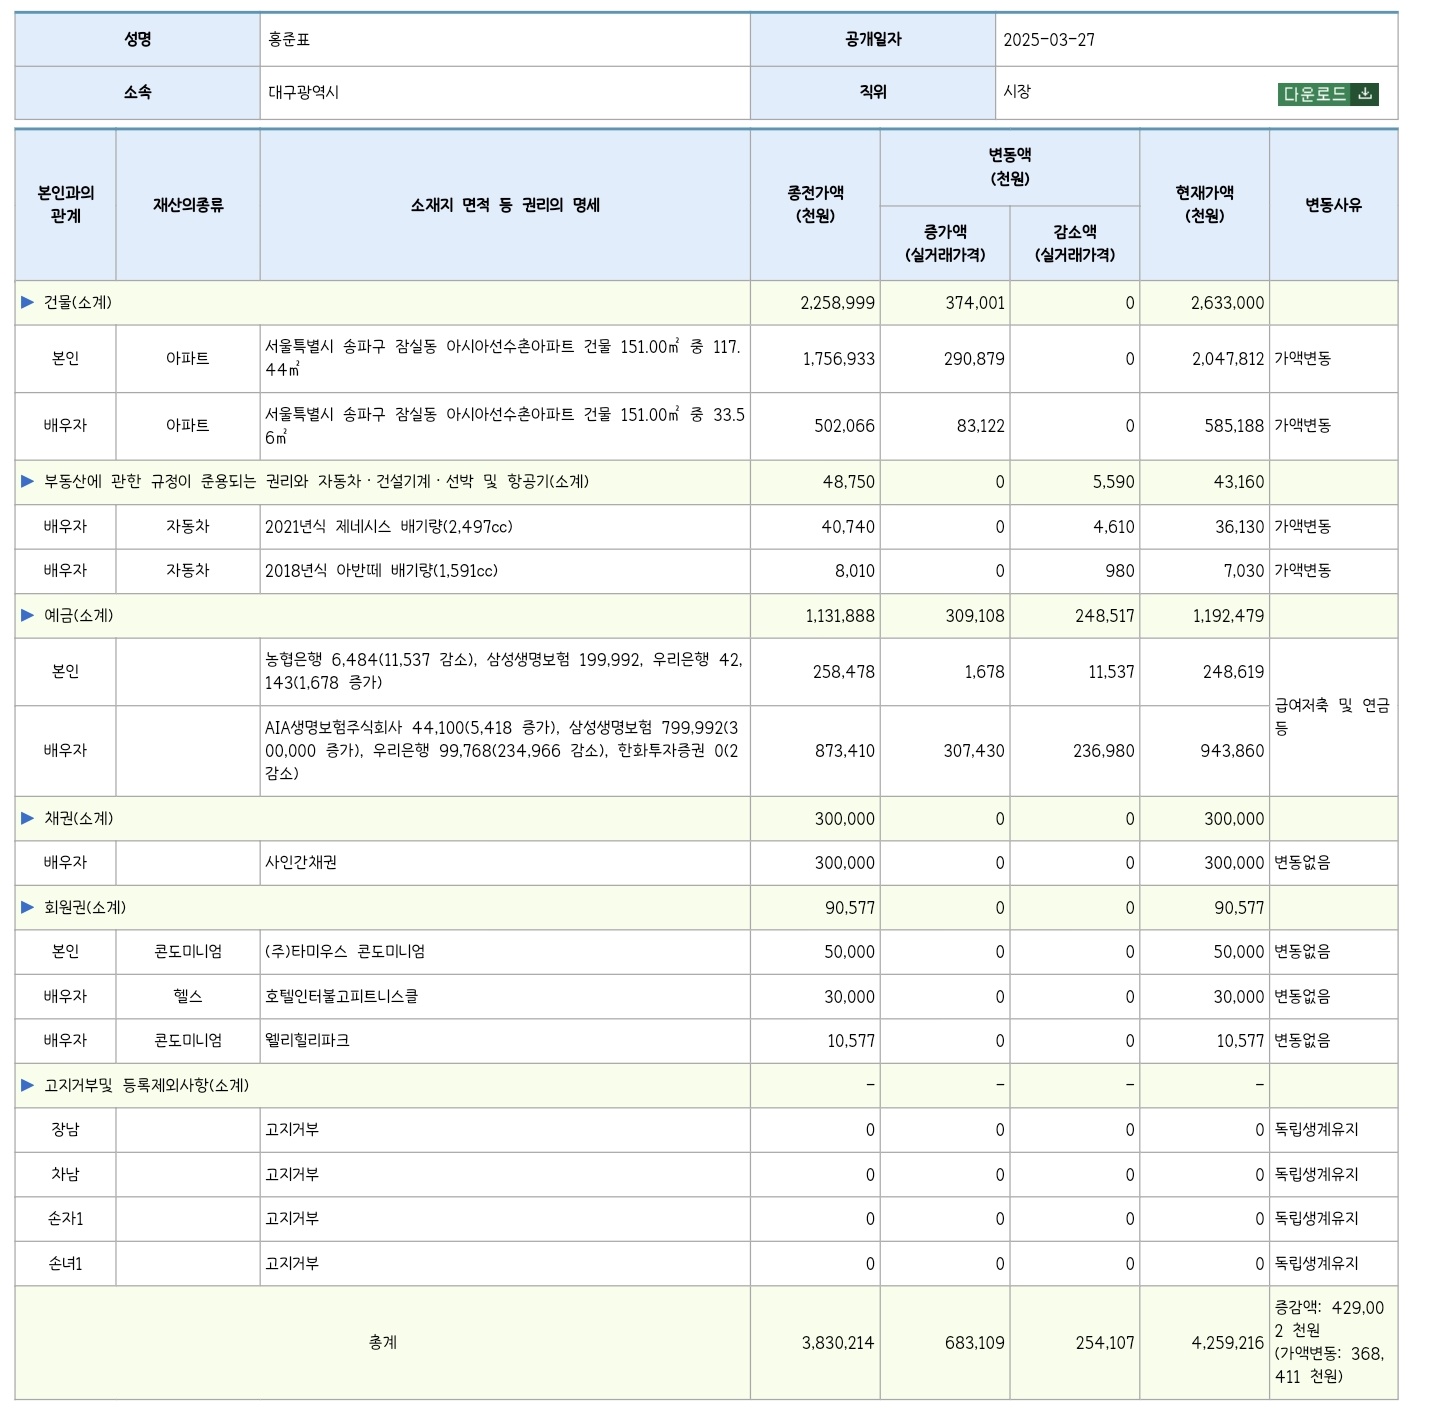
Task: Click the arrow beside 채권(소계)
Action: tap(28, 818)
